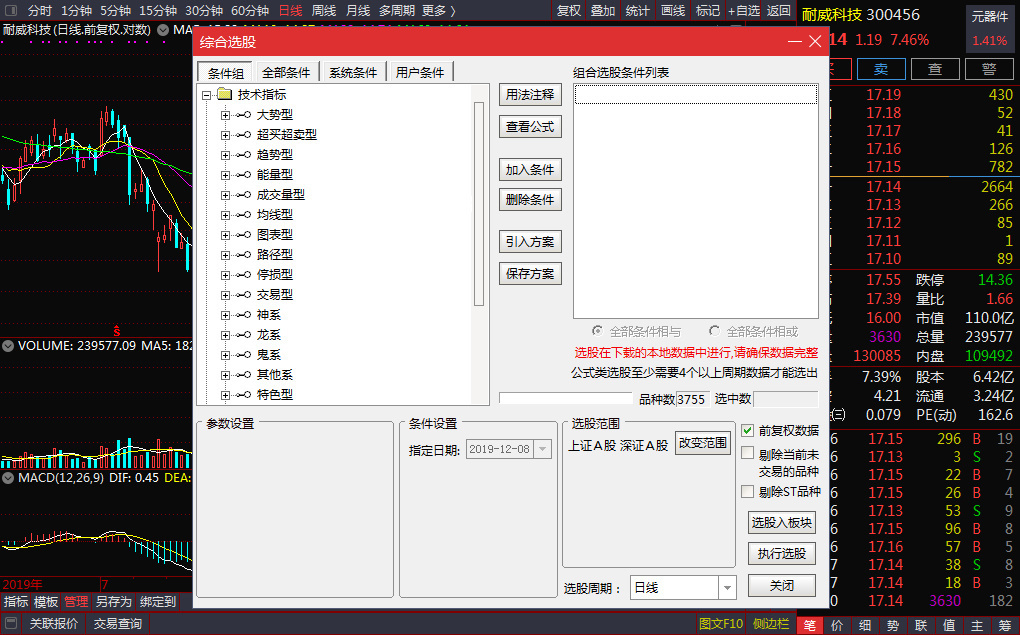Click the blue 卖 sell button
Image resolution: width=1020 pixels, height=635 pixels.
tap(881, 69)
